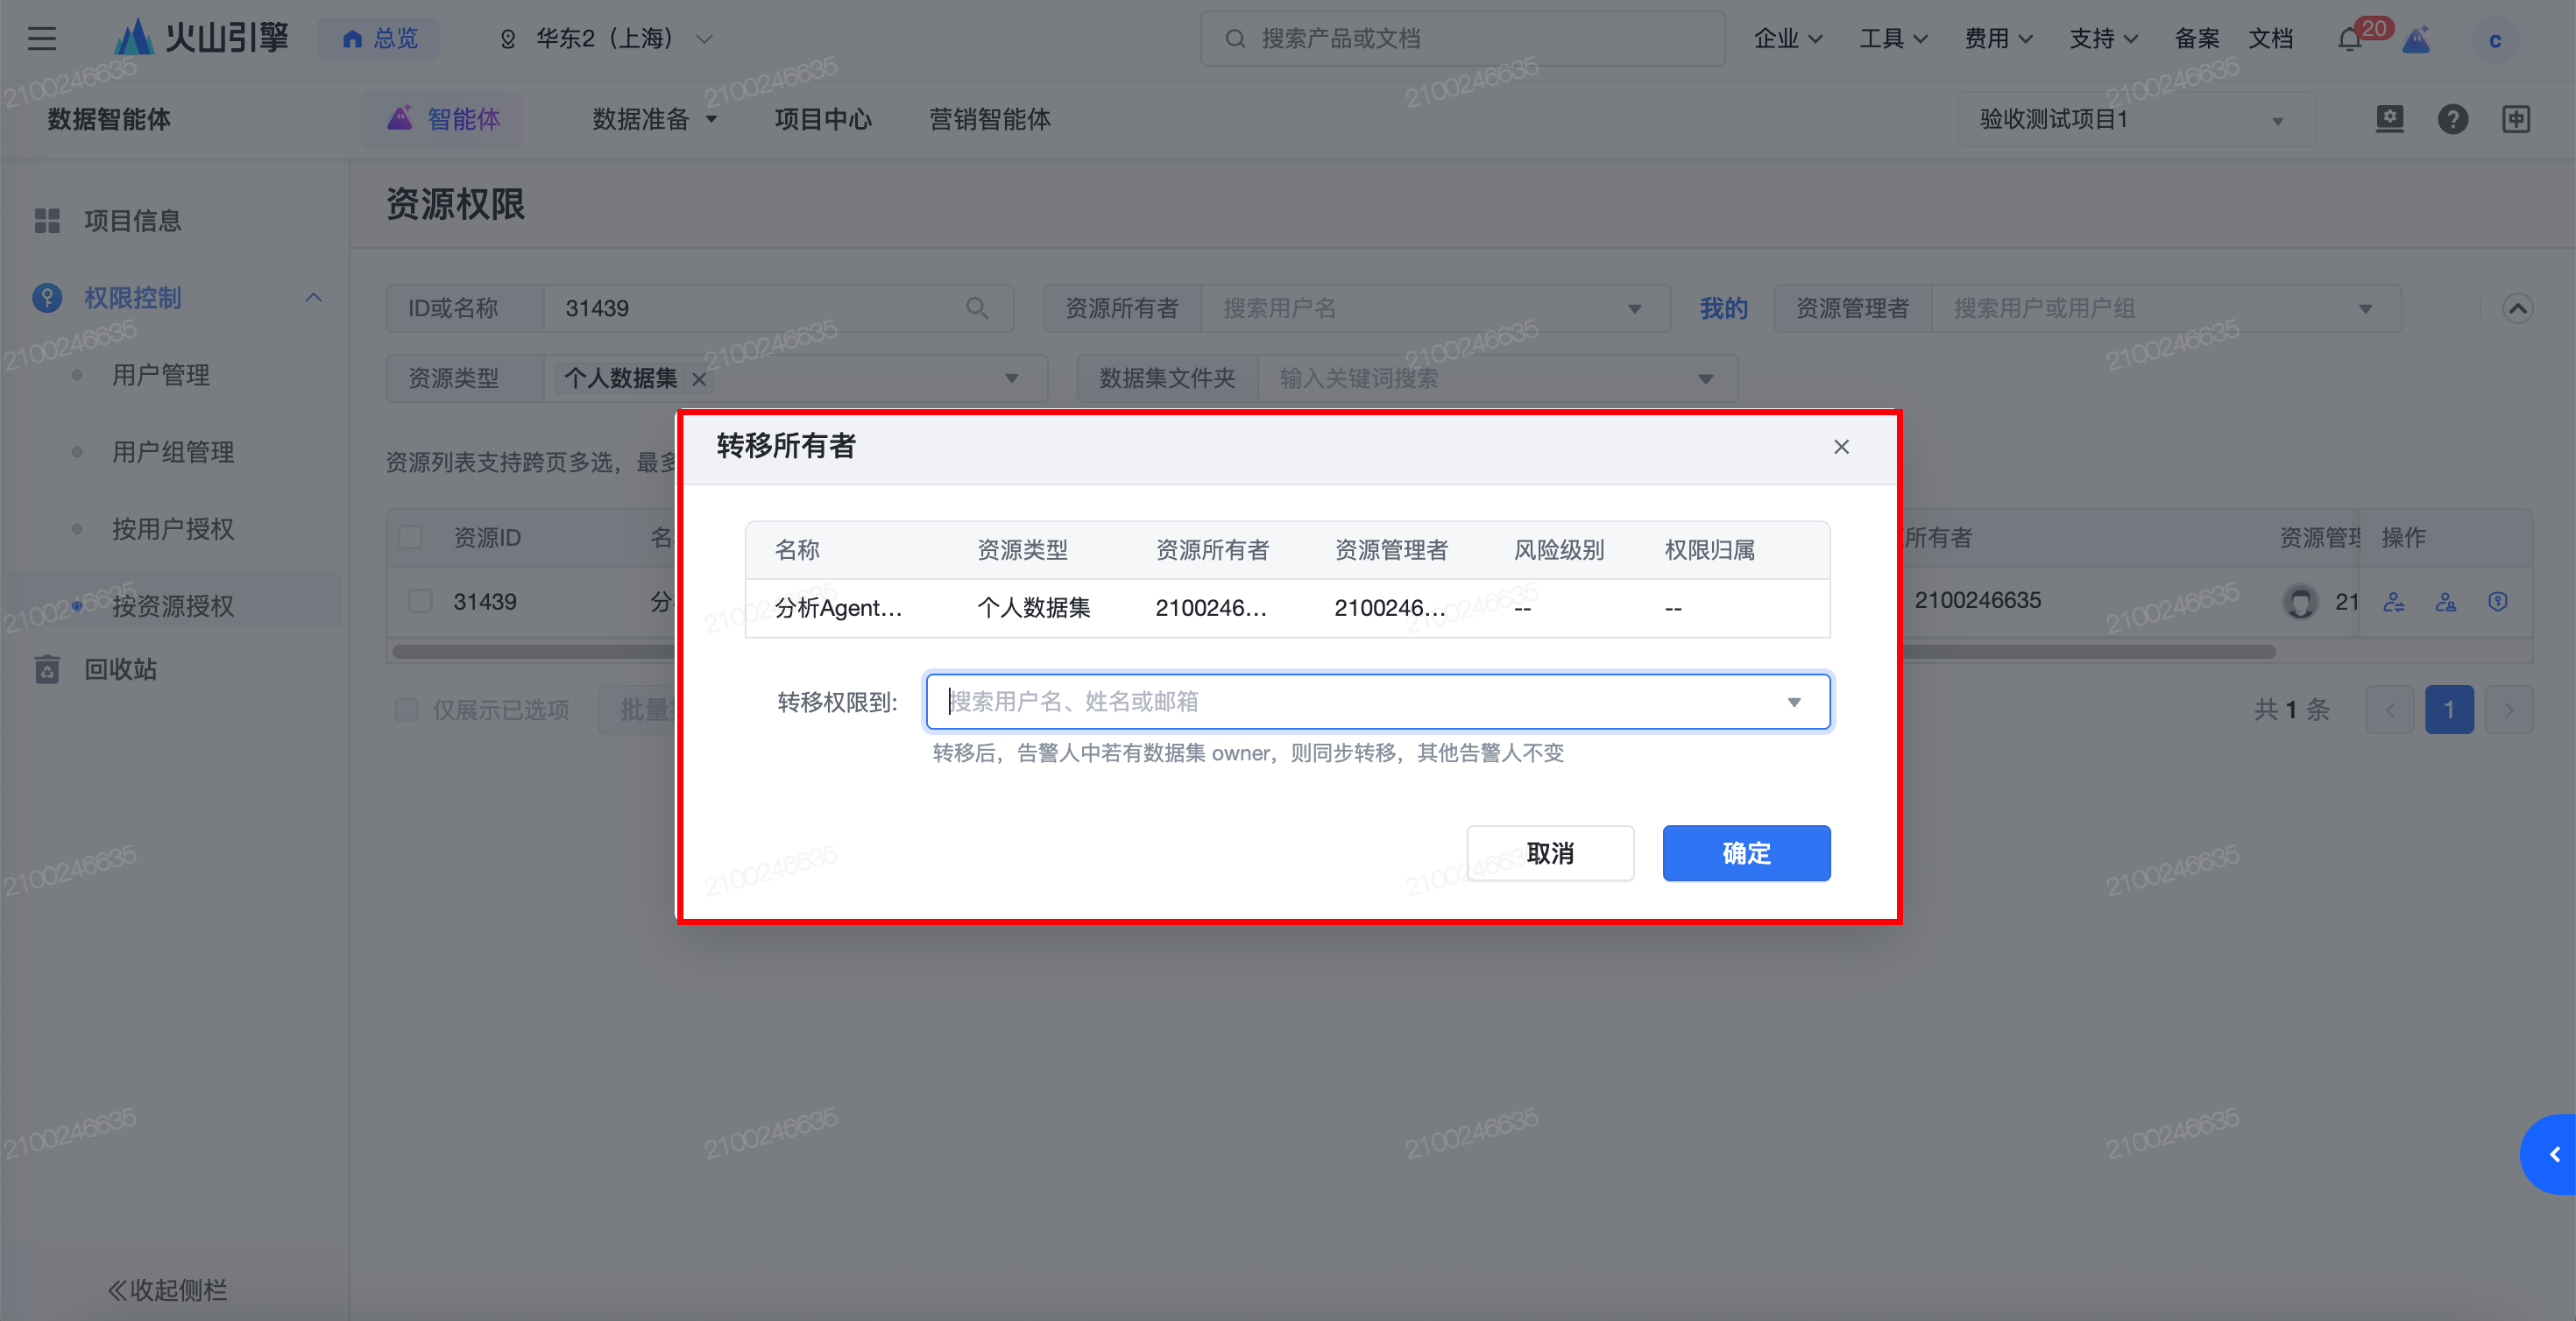Open the region selector 华东2（上海）

[x=605, y=39]
